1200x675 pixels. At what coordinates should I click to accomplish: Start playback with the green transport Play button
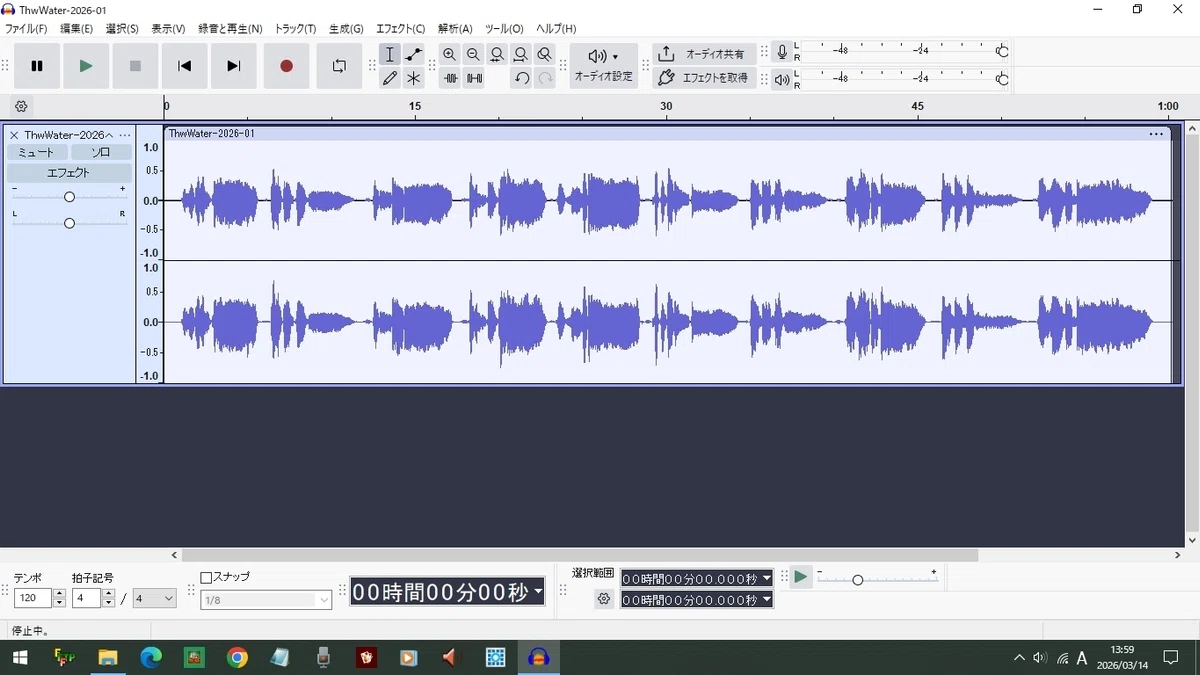click(86, 66)
